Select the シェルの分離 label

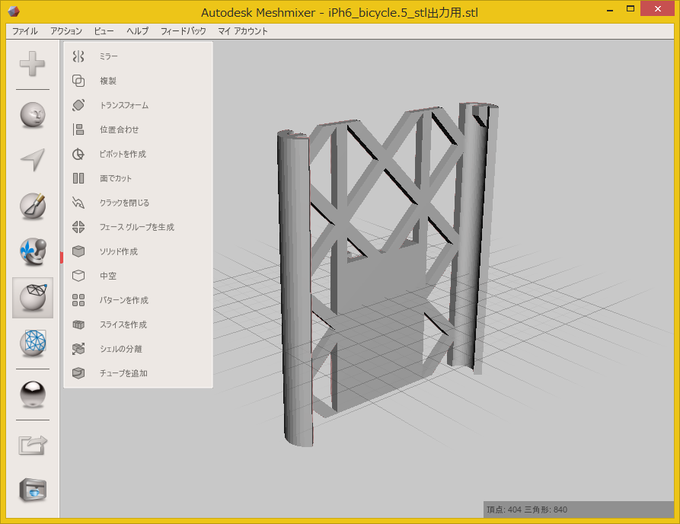(x=121, y=349)
